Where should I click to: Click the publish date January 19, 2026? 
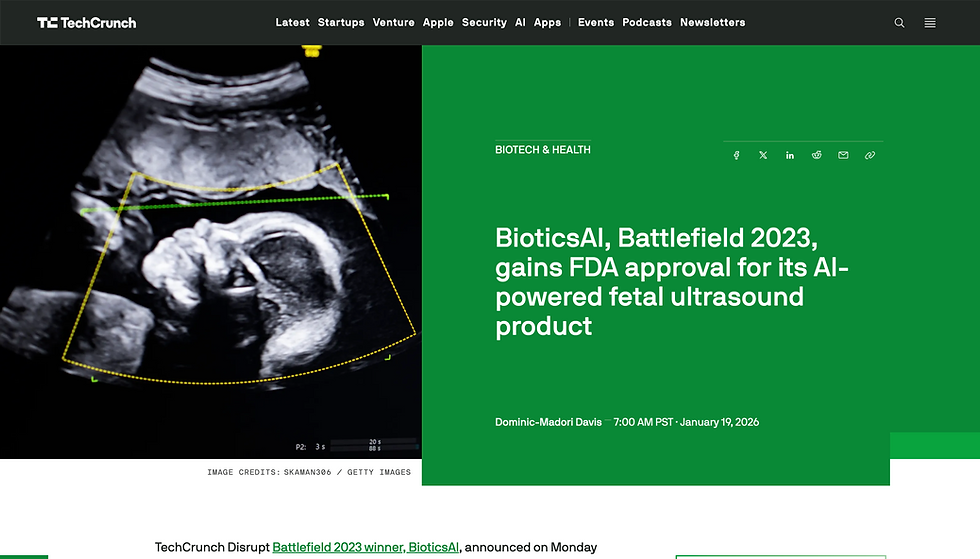tap(719, 422)
